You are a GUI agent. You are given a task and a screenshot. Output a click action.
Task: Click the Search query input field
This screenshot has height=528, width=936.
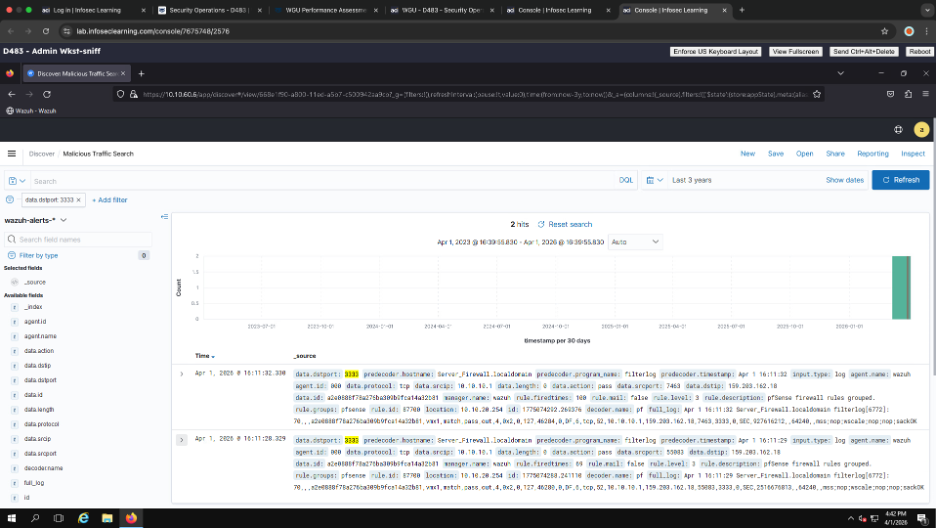322,181
